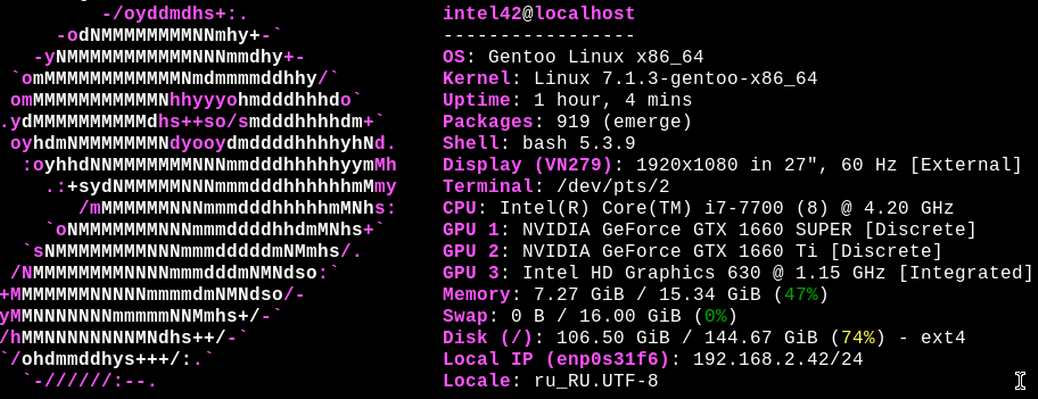
Task: Select GPU 3 Intel HD Graphics 630 line
Action: pyautogui.click(x=738, y=273)
